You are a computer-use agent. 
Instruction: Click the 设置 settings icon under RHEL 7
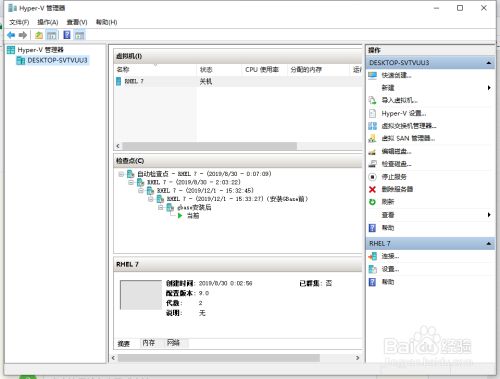[372, 269]
